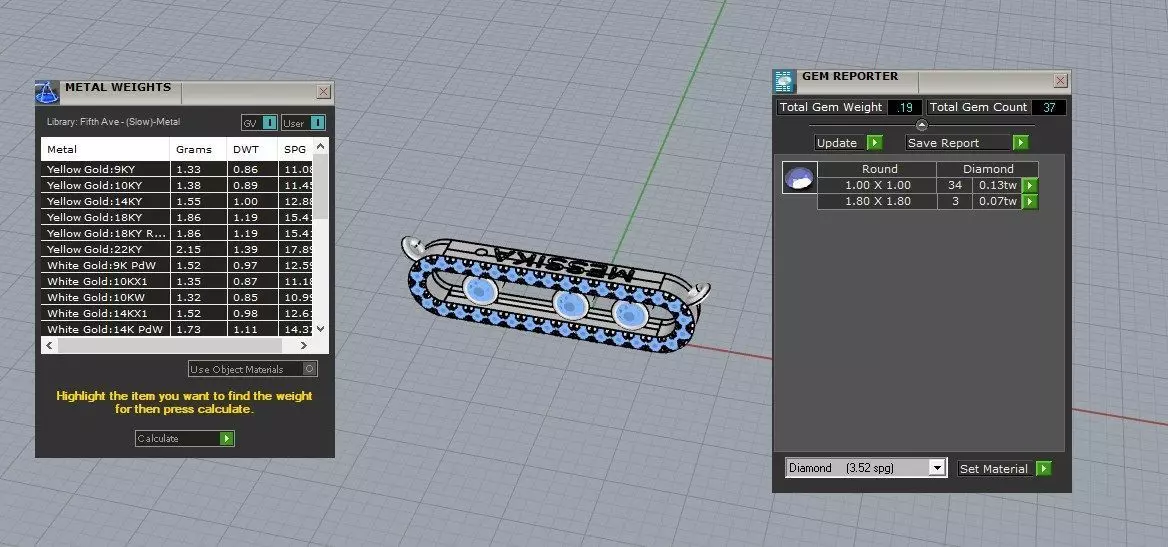This screenshot has width=1168, height=547.
Task: Click the Total Gem Weight value .19
Action: (x=905, y=107)
